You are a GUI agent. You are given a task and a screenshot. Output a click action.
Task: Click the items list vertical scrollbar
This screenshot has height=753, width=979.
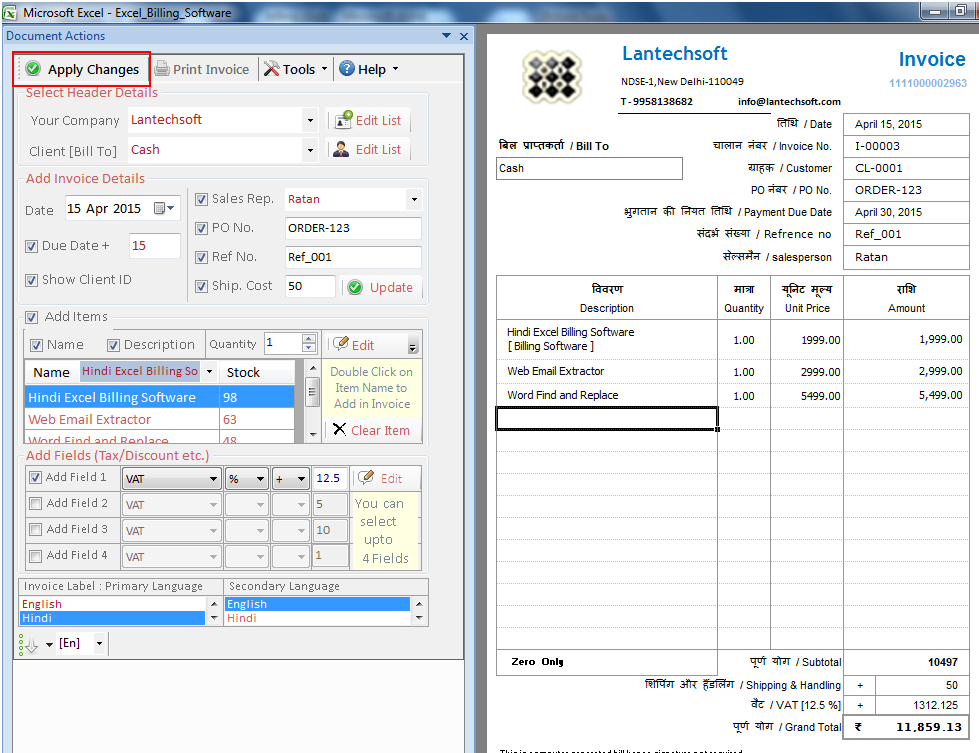pyautogui.click(x=313, y=401)
